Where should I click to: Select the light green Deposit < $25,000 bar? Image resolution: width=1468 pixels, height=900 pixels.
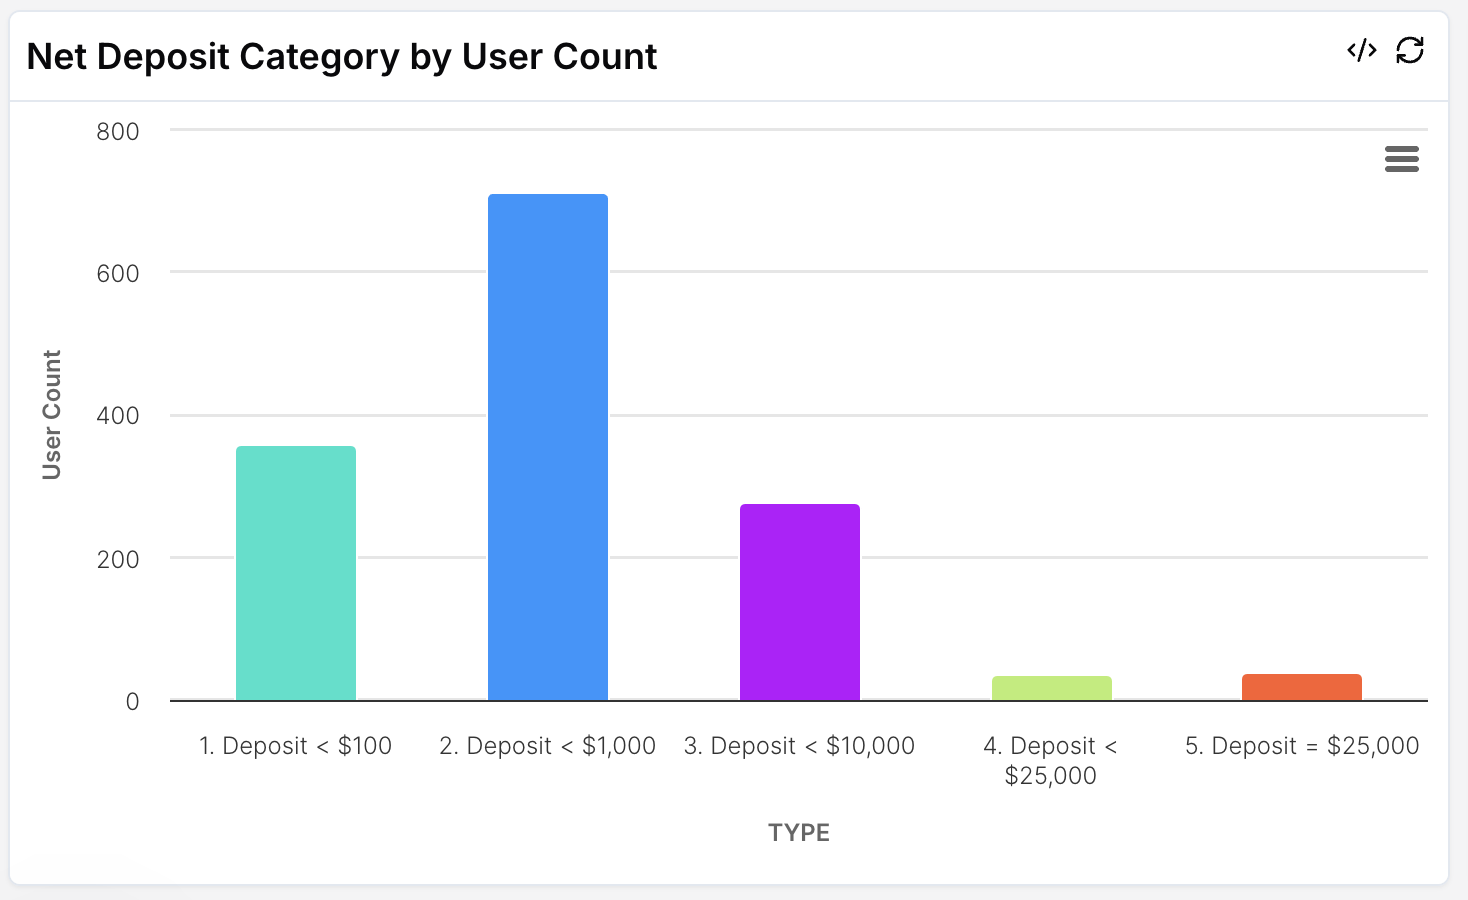point(1052,688)
